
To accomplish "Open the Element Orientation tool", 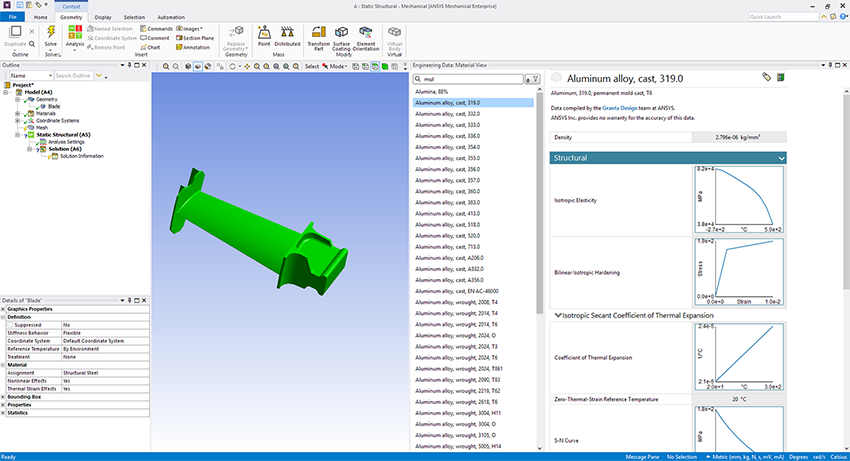I will [x=365, y=38].
